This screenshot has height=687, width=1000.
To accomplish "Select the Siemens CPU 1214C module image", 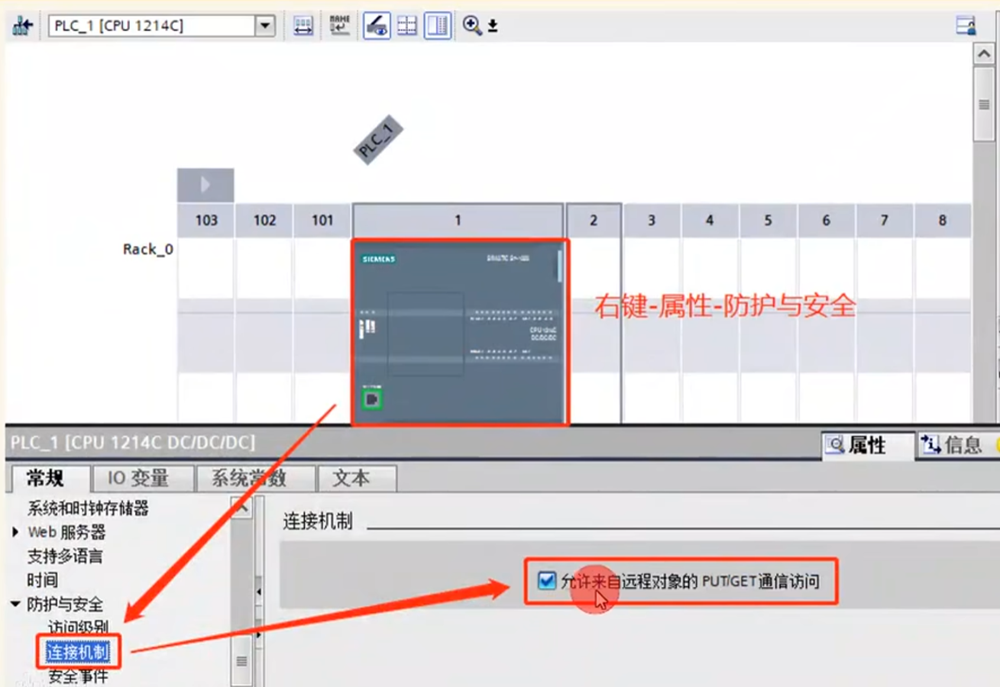I will (x=460, y=332).
